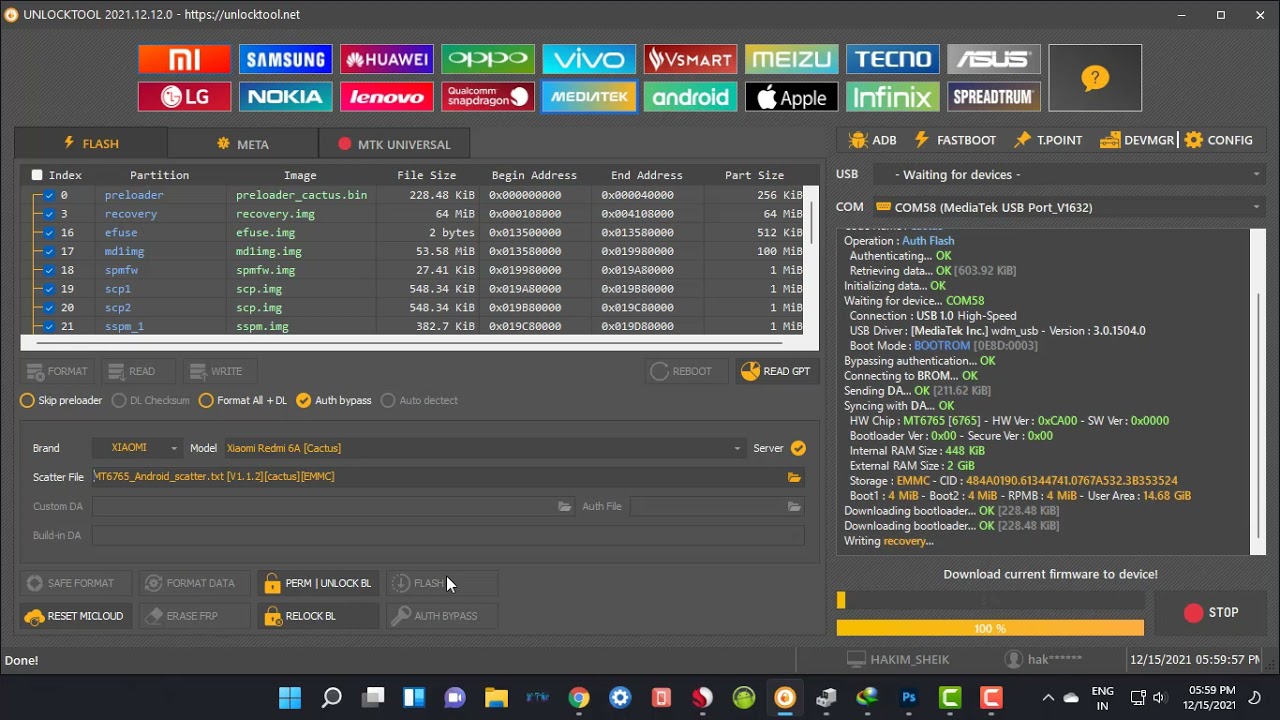
Task: Click the Auth File browse folder icon
Action: pos(794,507)
